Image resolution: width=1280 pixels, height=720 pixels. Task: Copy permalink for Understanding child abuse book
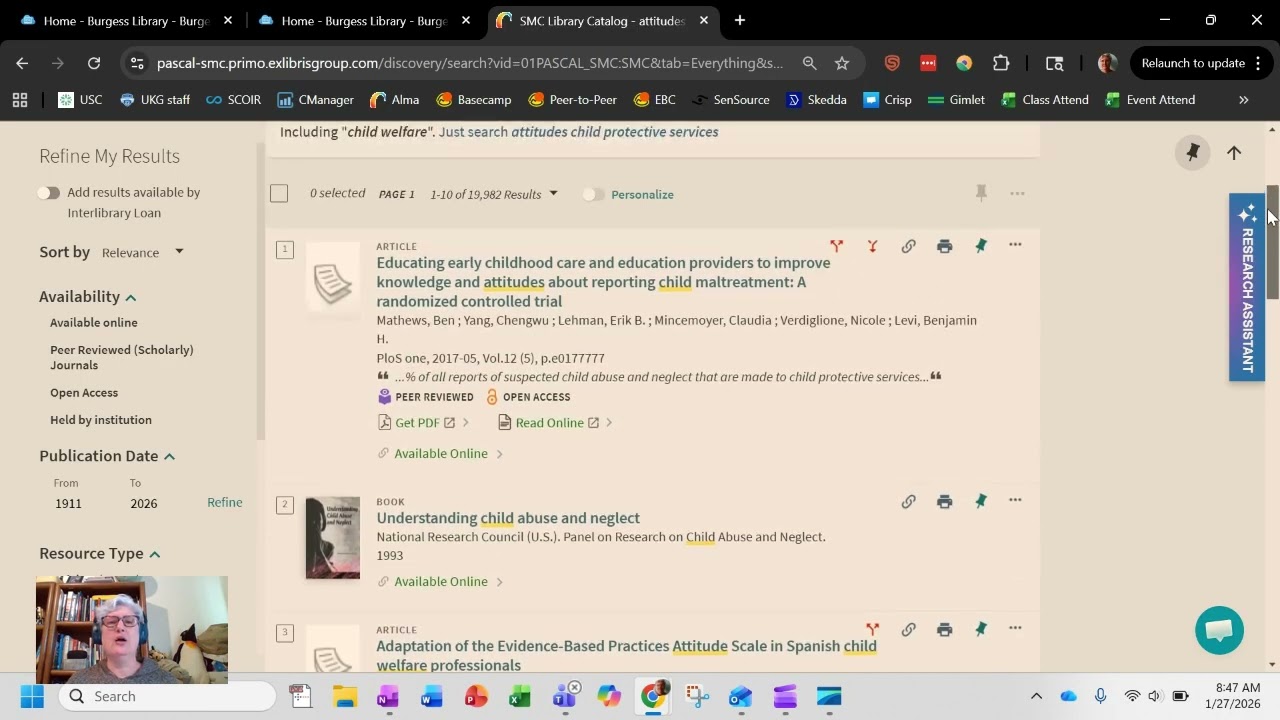point(908,502)
